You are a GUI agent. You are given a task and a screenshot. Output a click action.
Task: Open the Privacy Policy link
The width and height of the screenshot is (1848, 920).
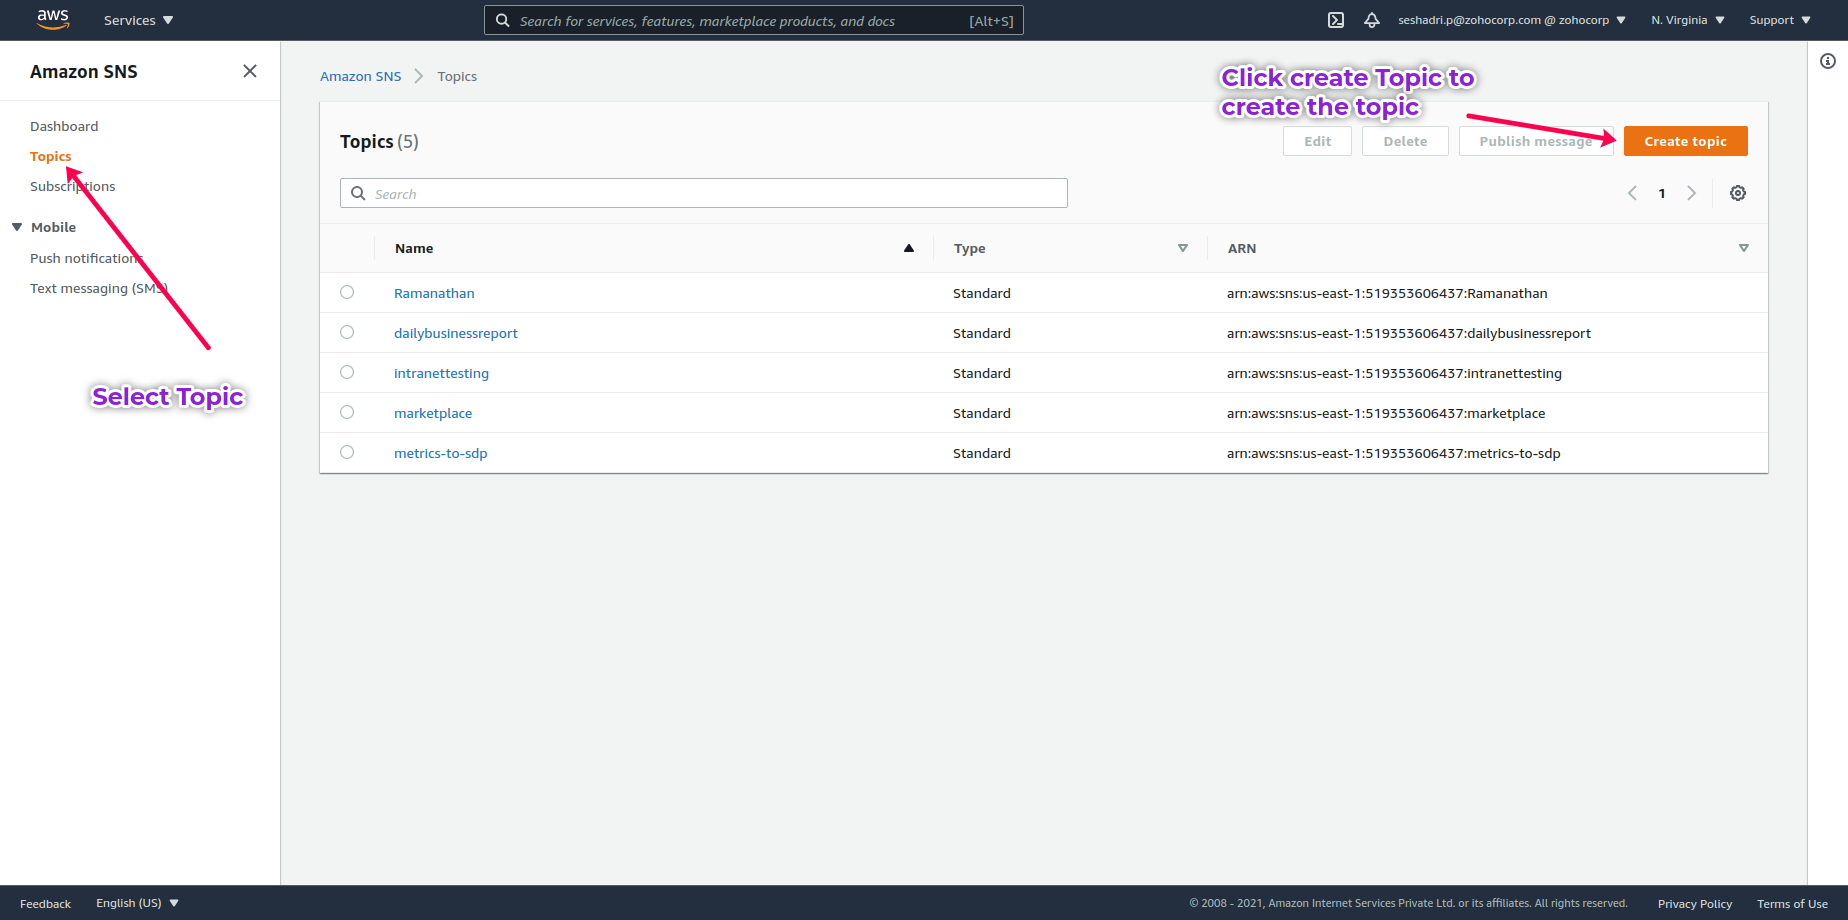tap(1695, 904)
